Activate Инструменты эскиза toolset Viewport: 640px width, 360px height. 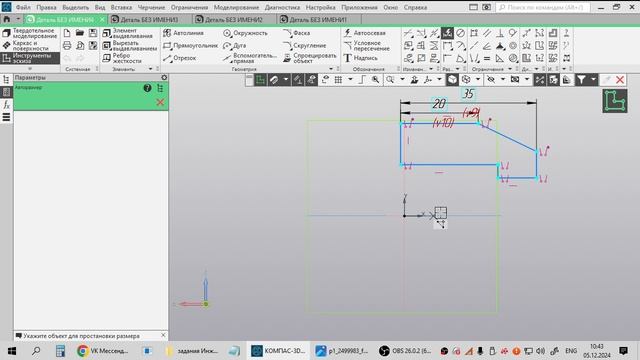tap(30, 58)
